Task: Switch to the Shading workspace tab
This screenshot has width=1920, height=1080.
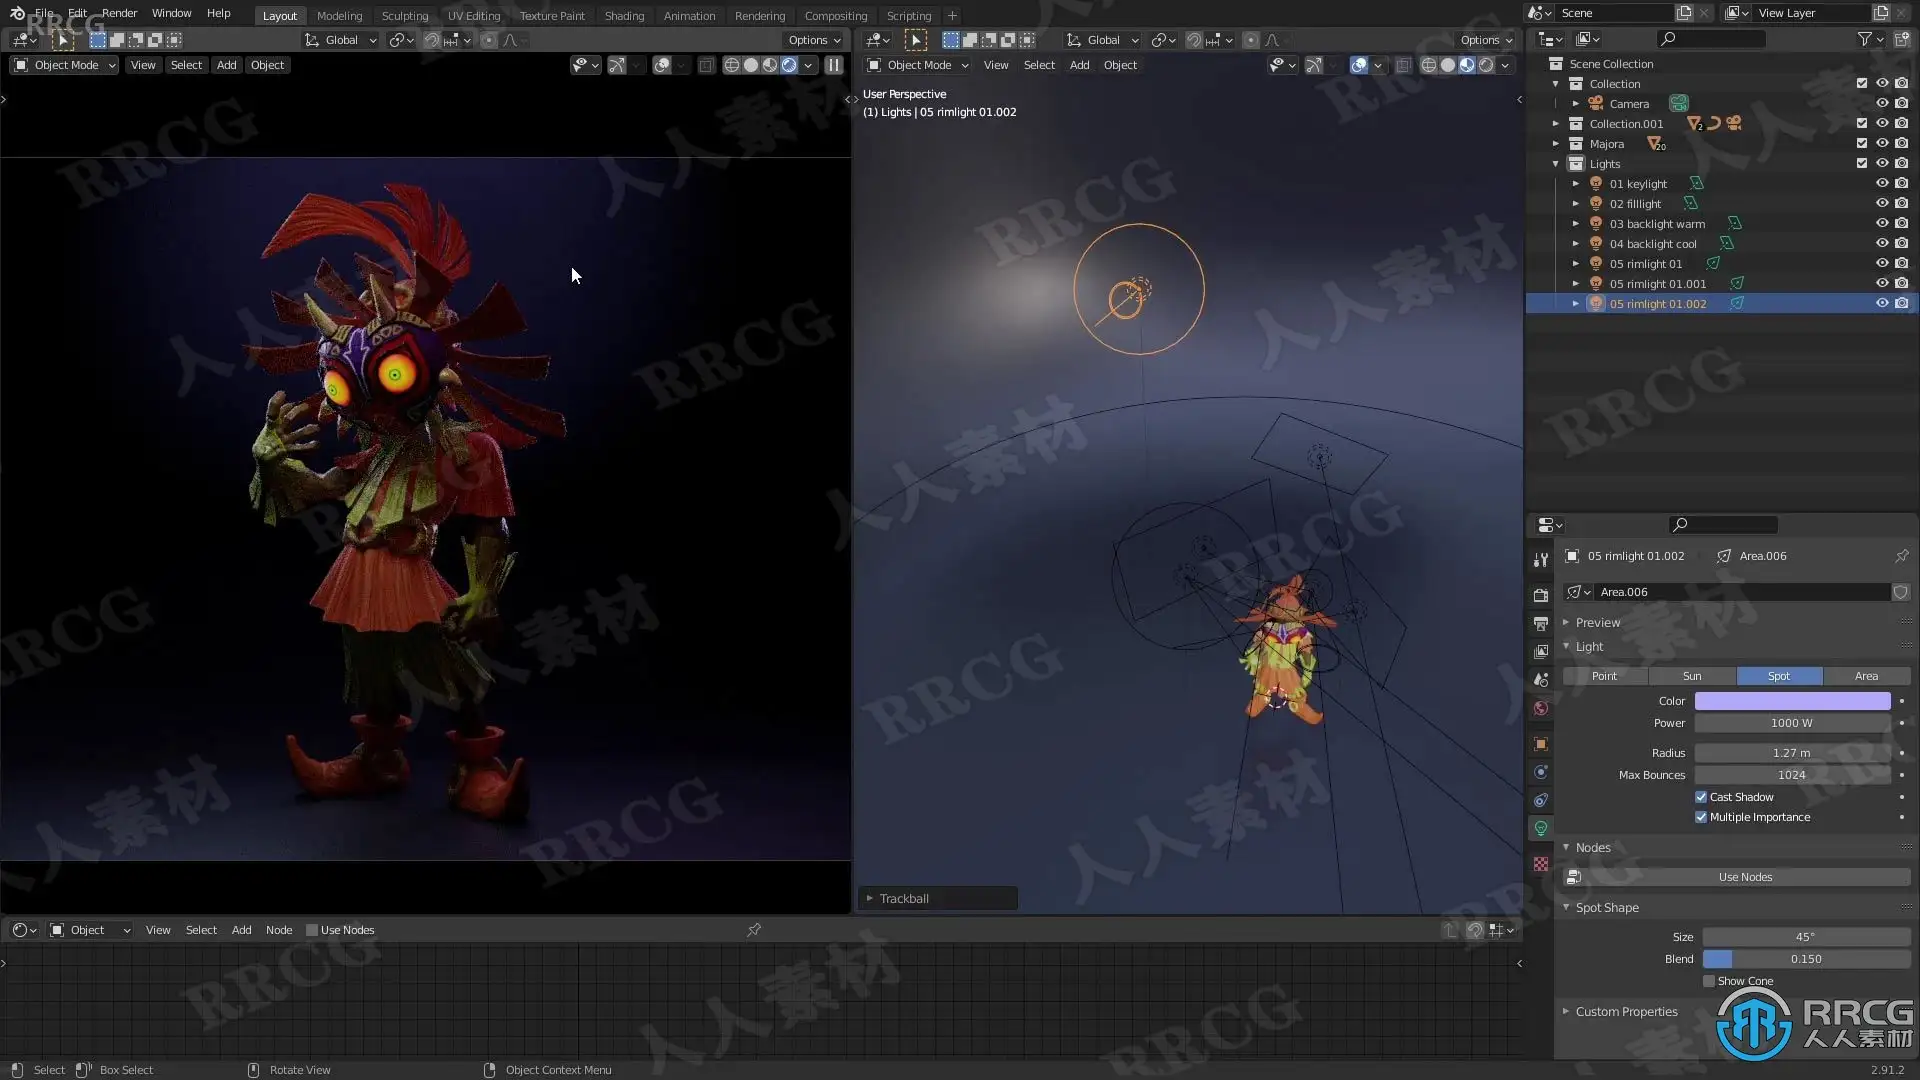Action: point(624,15)
